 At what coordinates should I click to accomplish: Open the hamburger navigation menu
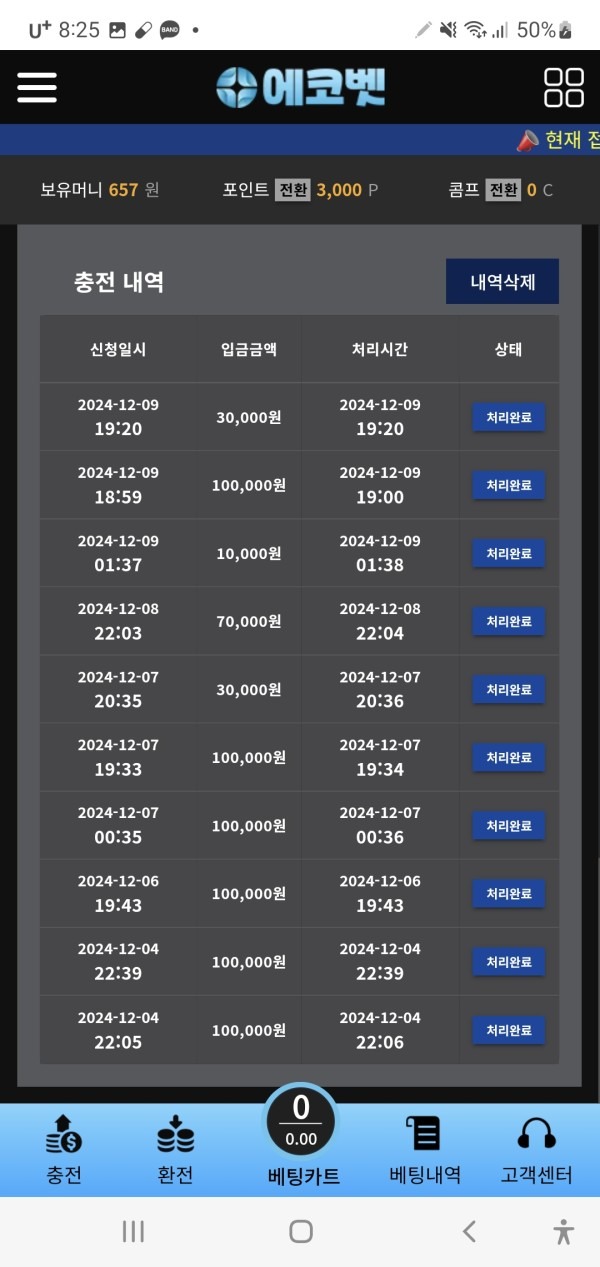(x=37, y=87)
